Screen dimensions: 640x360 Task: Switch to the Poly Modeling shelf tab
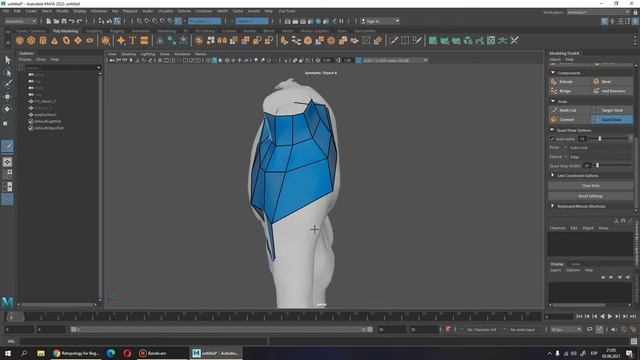click(65, 31)
